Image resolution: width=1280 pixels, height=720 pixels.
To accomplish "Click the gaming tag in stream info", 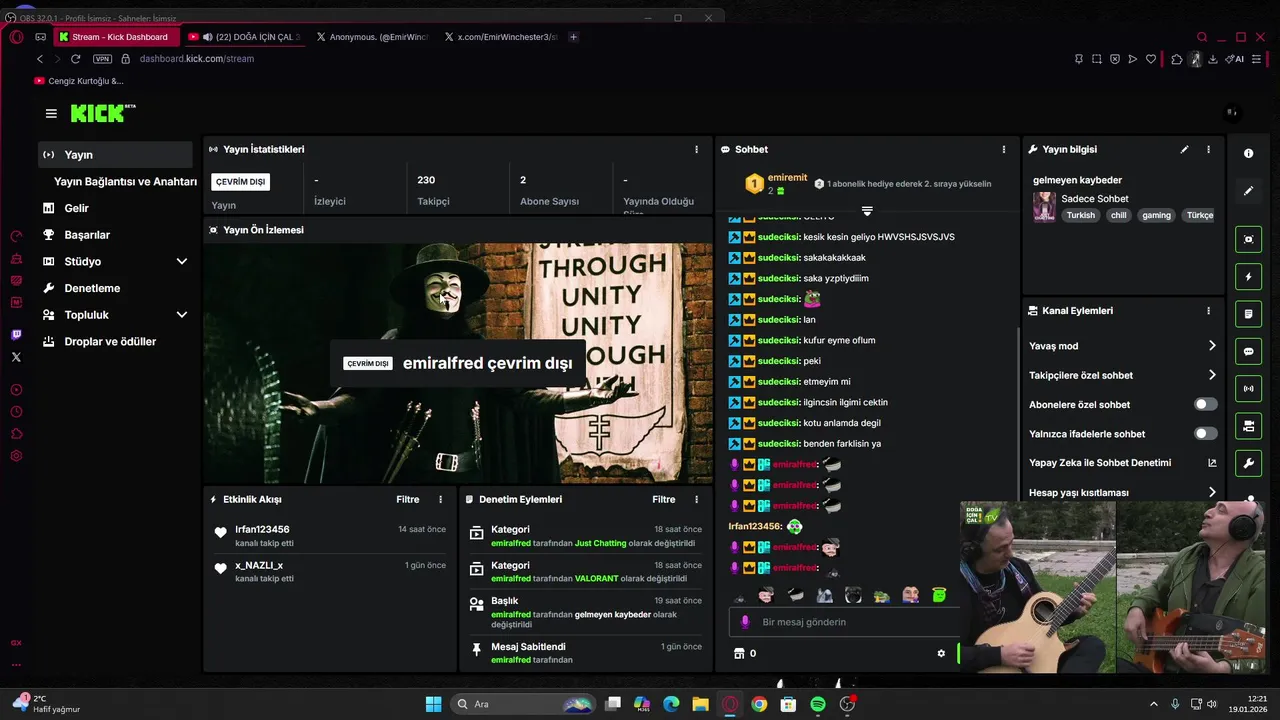I will point(1156,215).
